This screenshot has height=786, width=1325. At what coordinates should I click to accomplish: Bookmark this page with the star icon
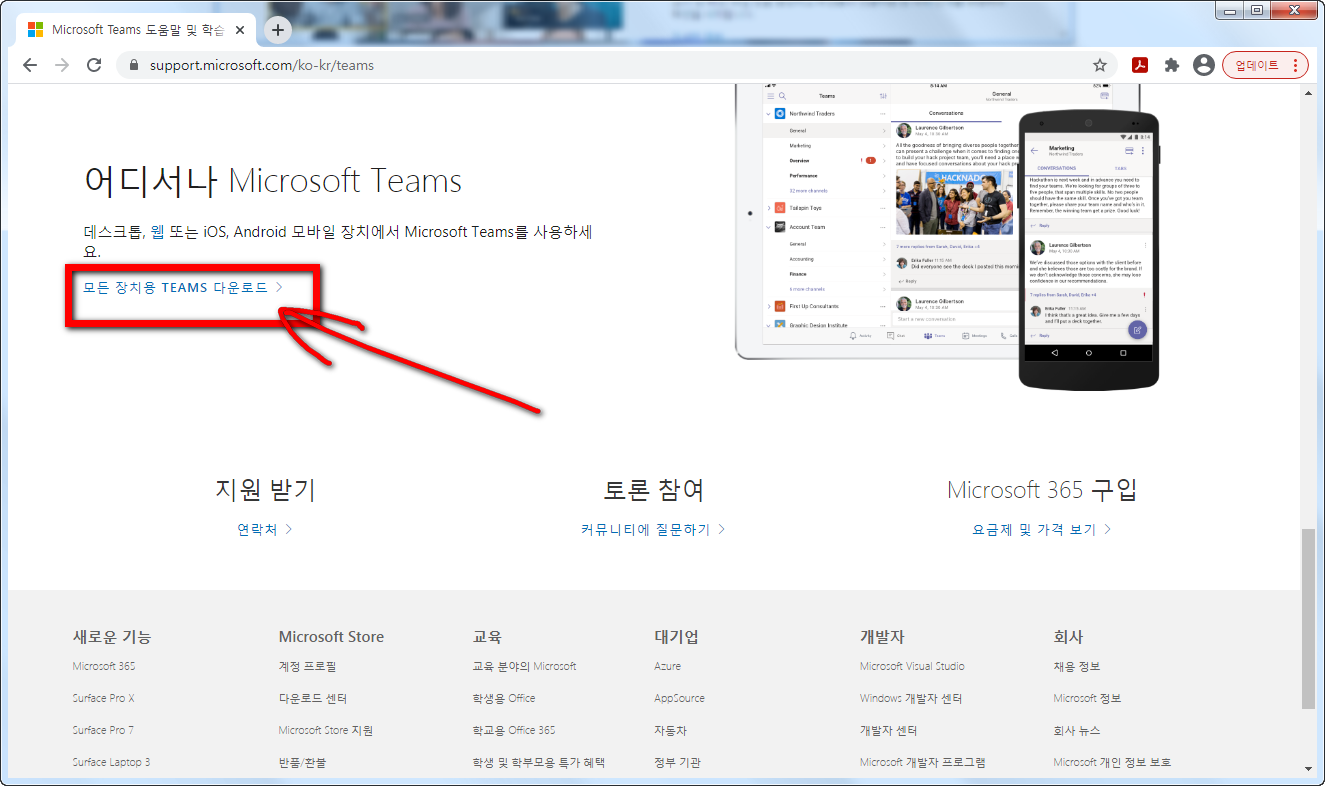click(1100, 65)
